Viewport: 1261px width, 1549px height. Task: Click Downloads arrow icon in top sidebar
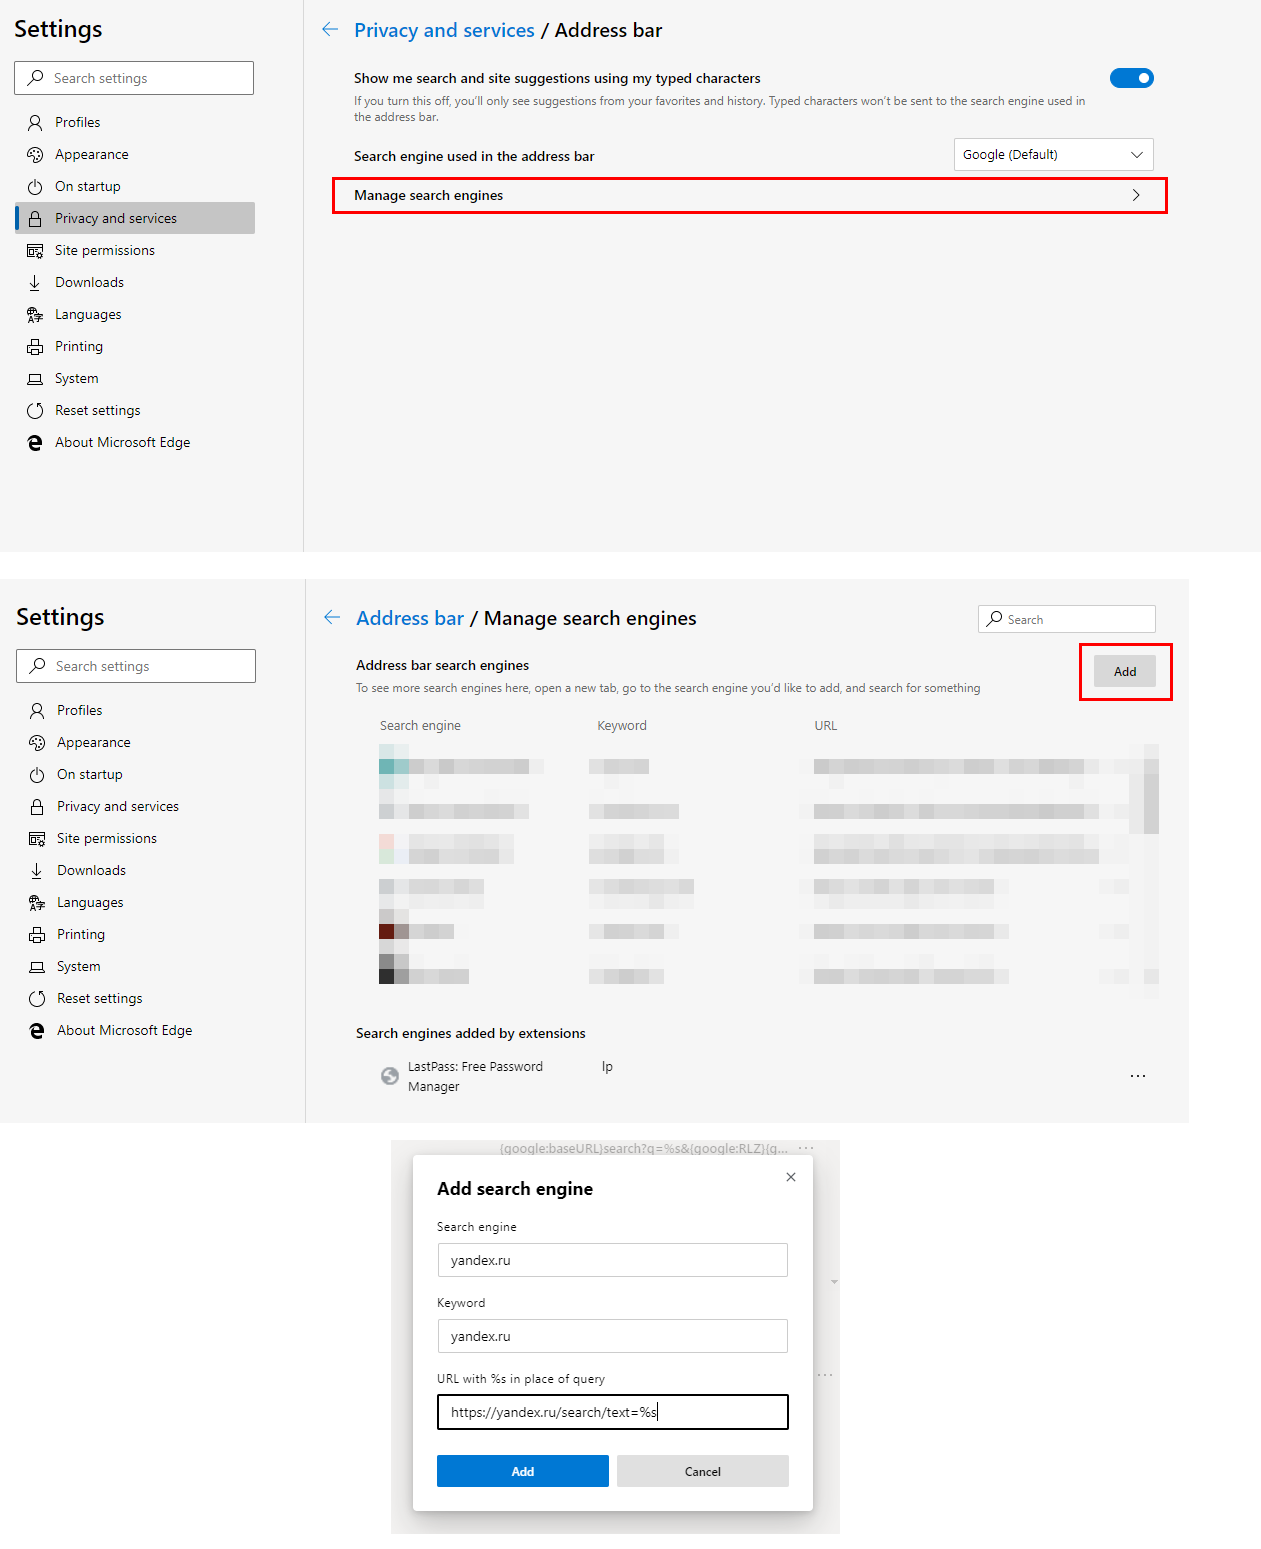[x=35, y=282]
